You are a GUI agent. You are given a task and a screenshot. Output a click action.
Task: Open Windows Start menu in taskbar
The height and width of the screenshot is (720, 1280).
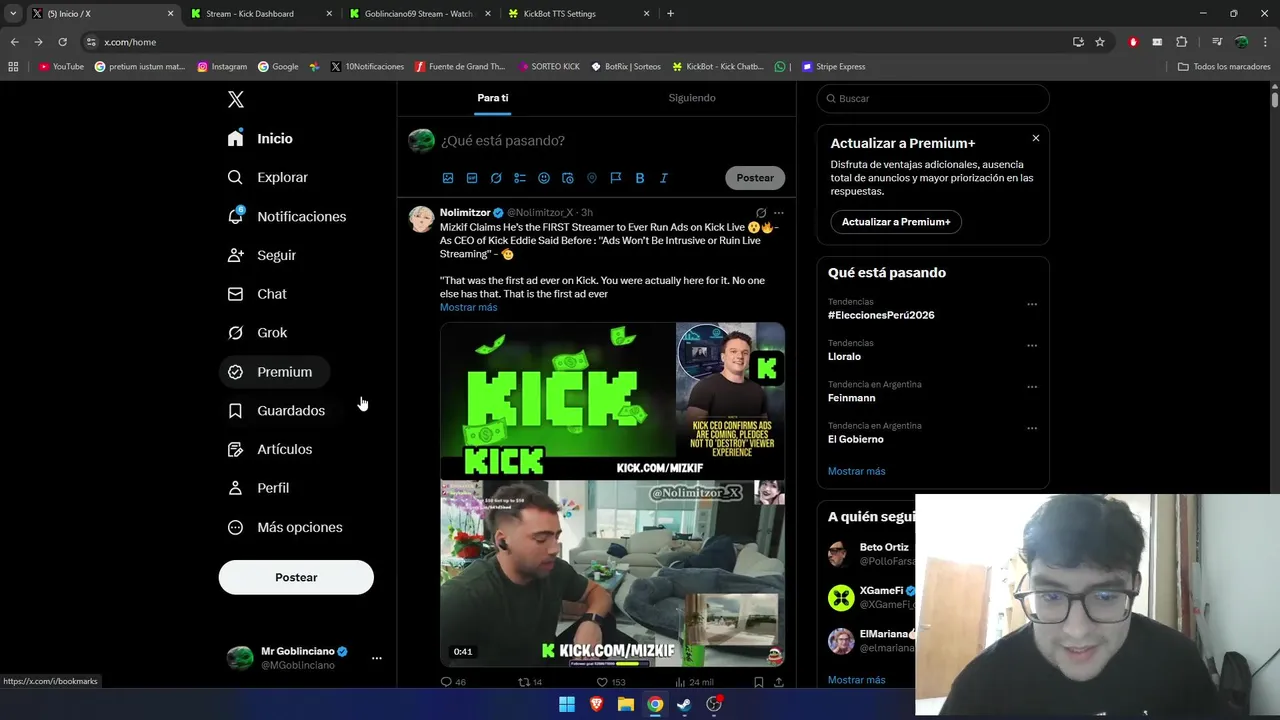567,704
